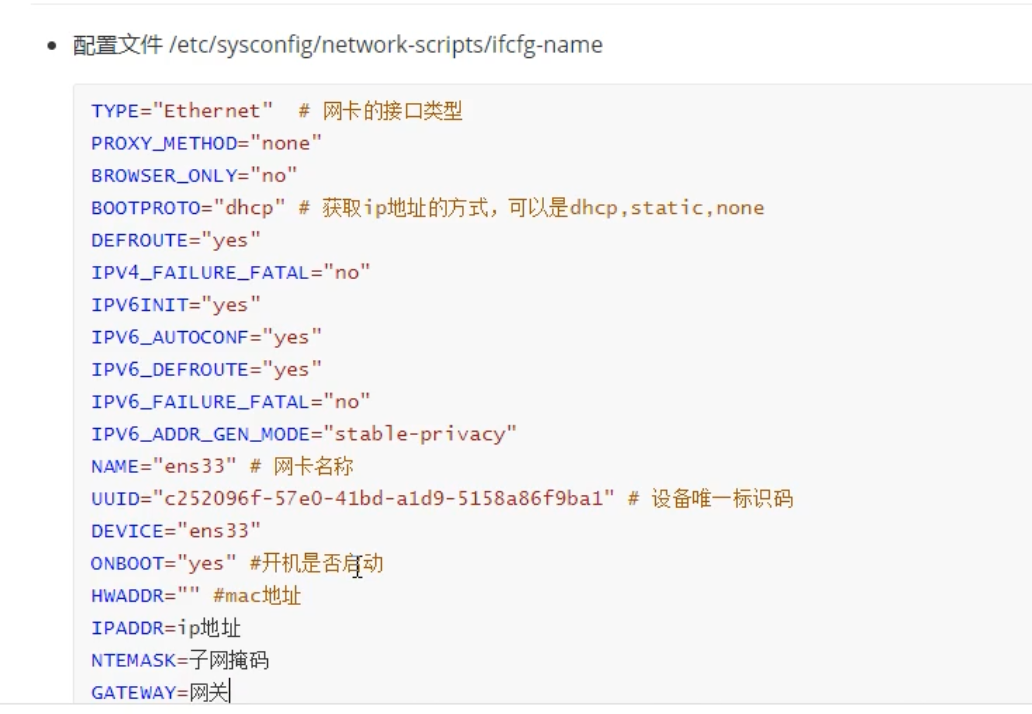Click the BOOTPROTO="dhcp" setting
The width and height of the screenshot is (1032, 714).
pos(188,208)
